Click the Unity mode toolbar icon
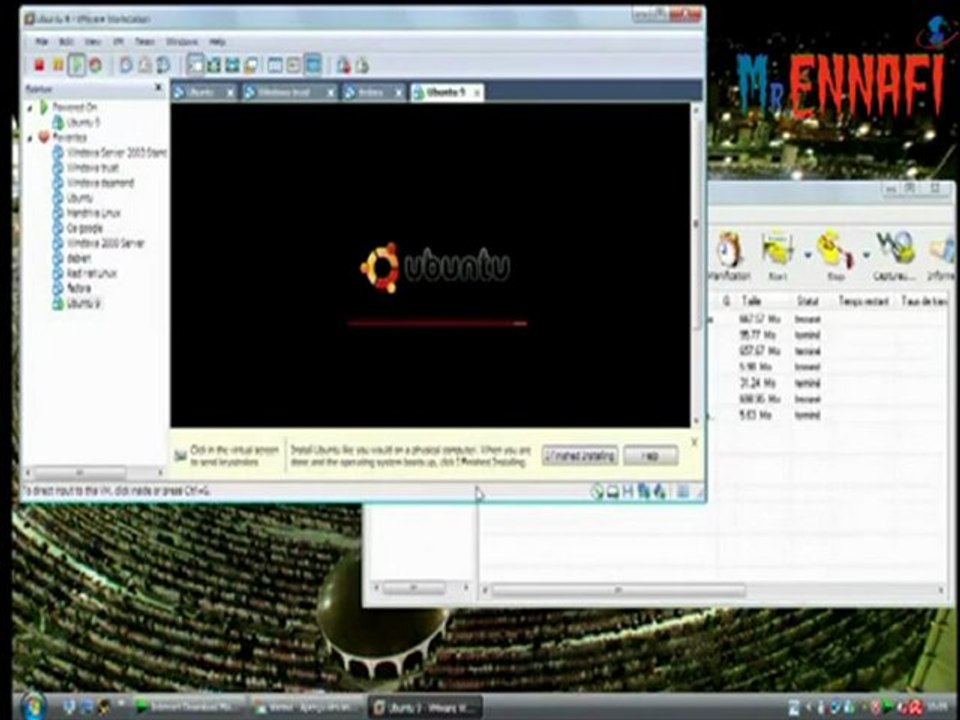 point(250,64)
